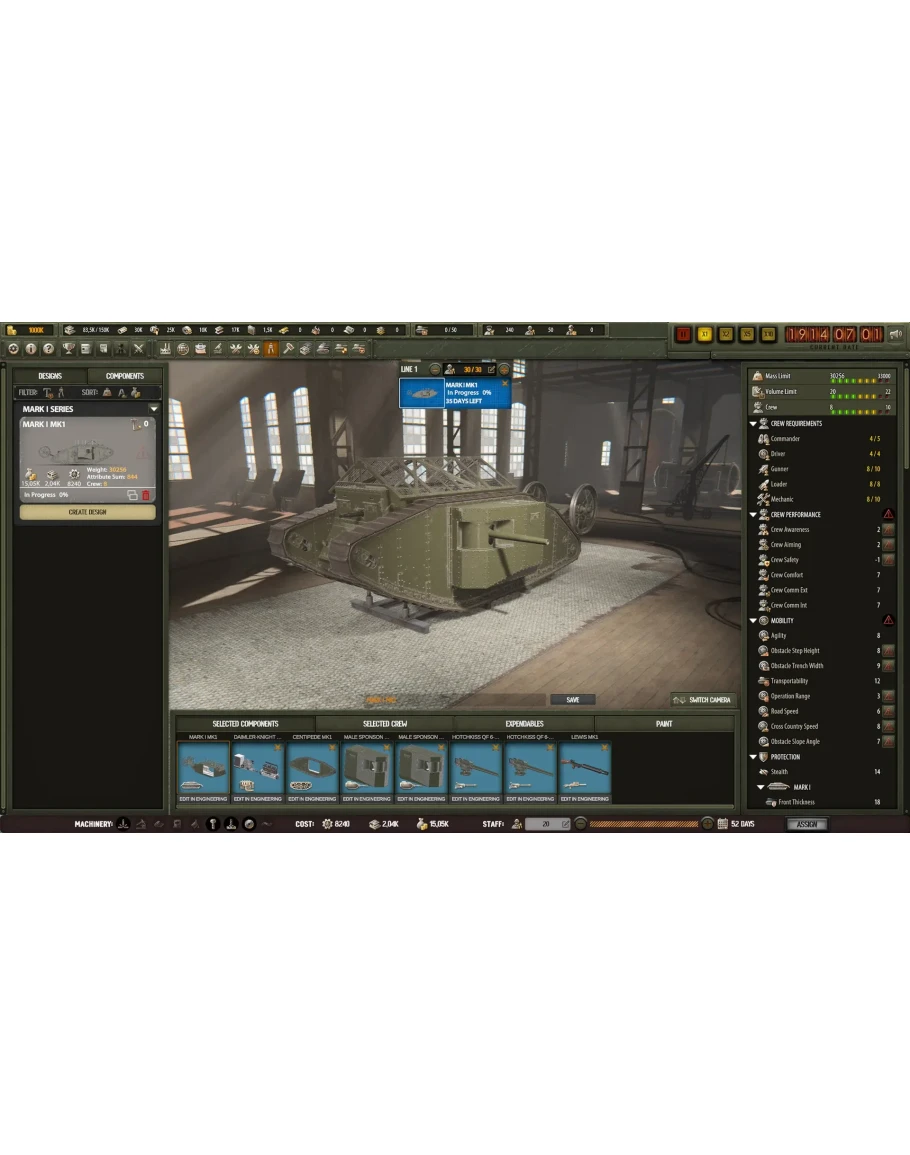Click the crossed swords icon in toolbar

(138, 348)
